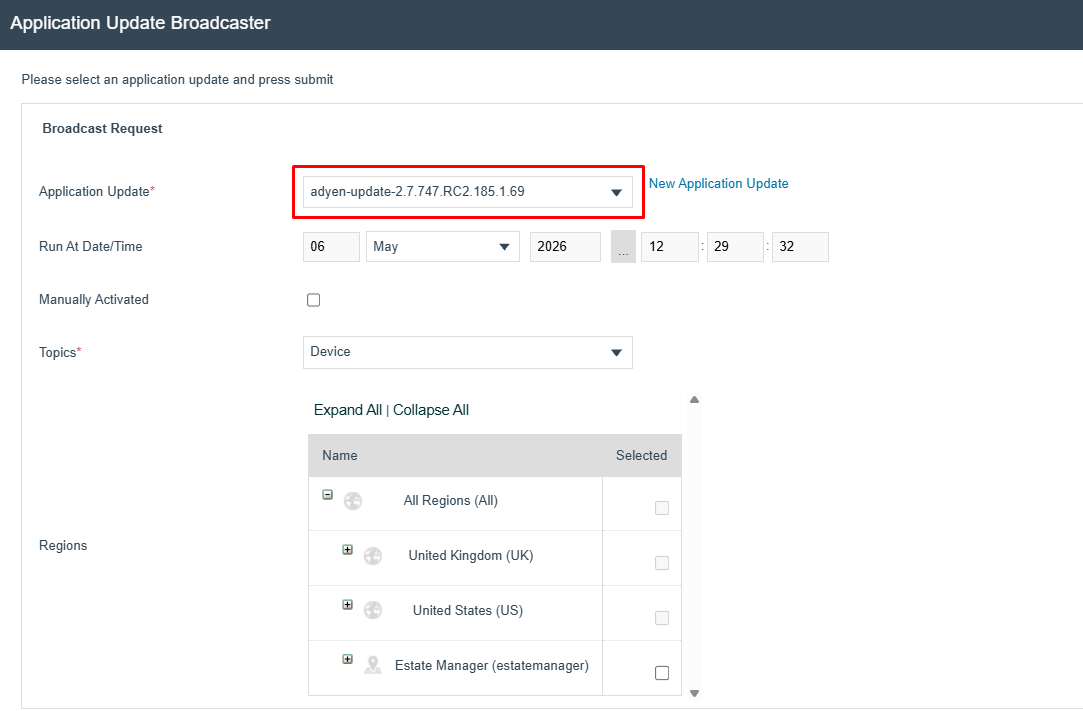
Task: Select the United States (US) checkbox
Action: pyautogui.click(x=662, y=618)
